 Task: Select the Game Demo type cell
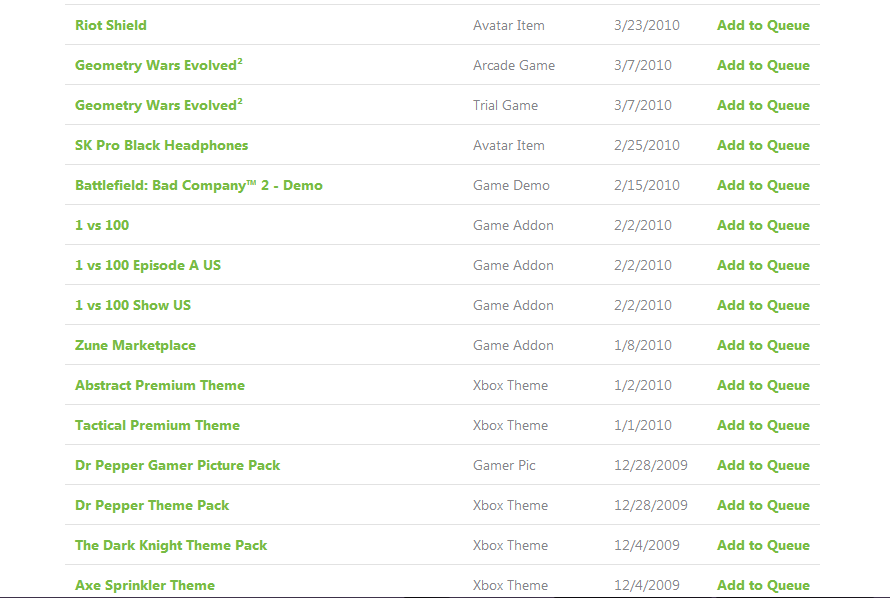pyautogui.click(x=511, y=186)
